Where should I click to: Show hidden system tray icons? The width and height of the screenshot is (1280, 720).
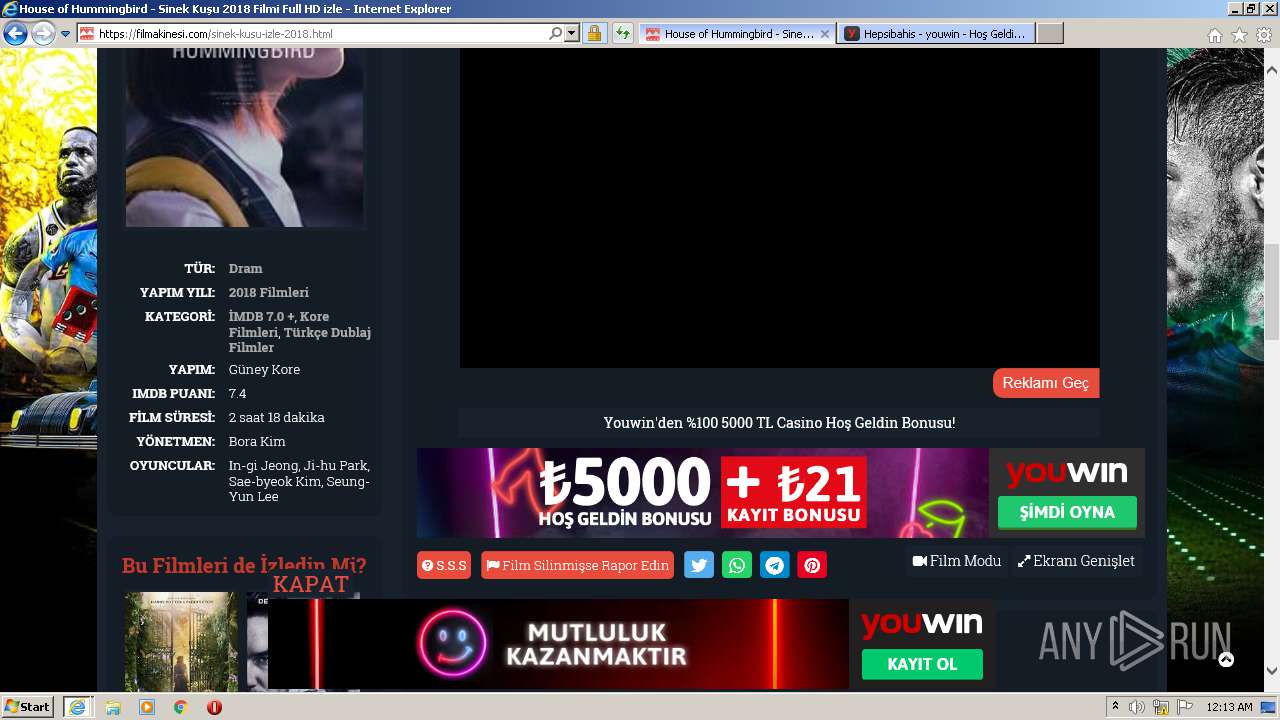(1116, 706)
